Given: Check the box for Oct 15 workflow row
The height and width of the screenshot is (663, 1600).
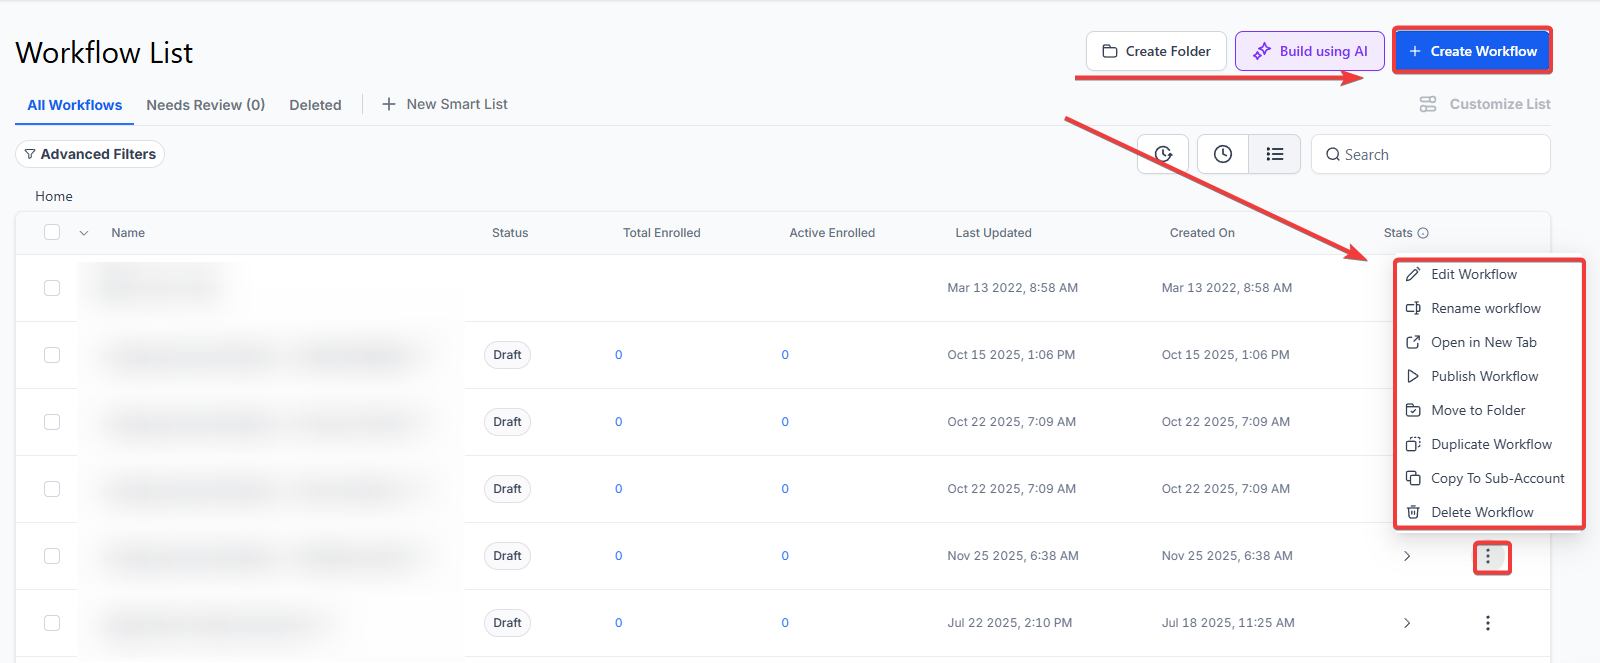Looking at the screenshot, I should (52, 355).
